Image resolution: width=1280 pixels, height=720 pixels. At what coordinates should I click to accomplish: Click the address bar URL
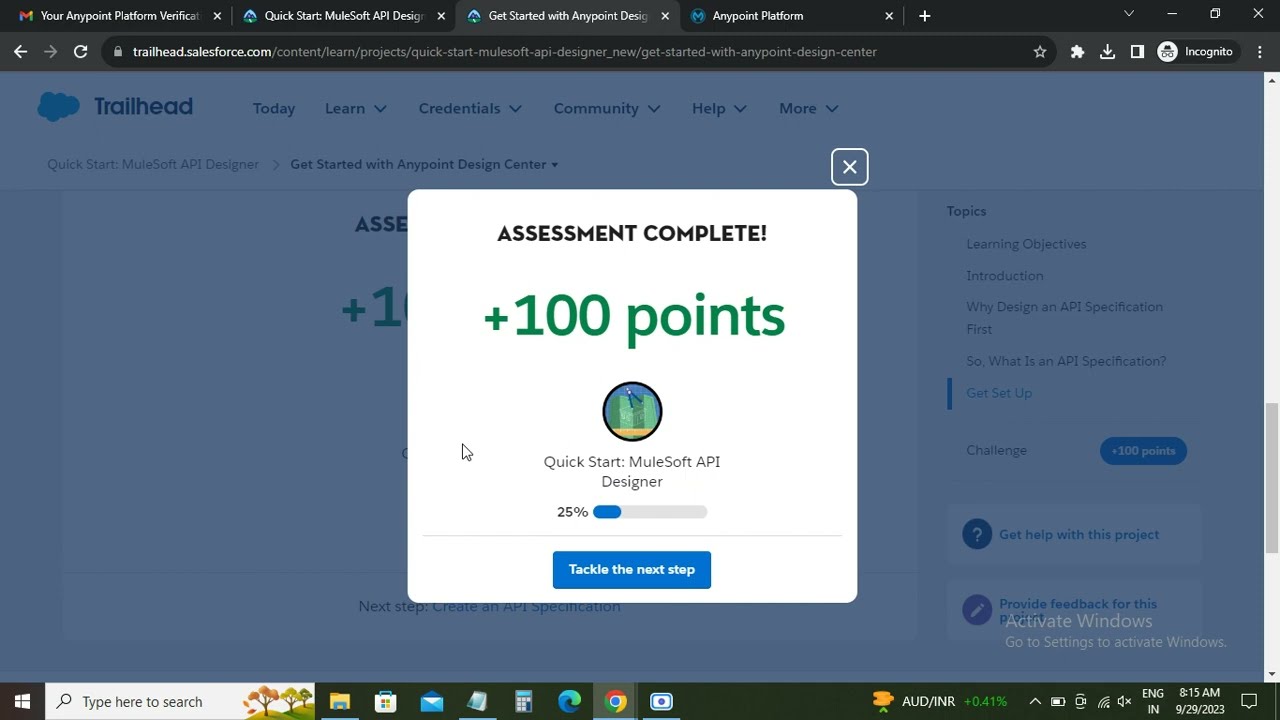[505, 52]
